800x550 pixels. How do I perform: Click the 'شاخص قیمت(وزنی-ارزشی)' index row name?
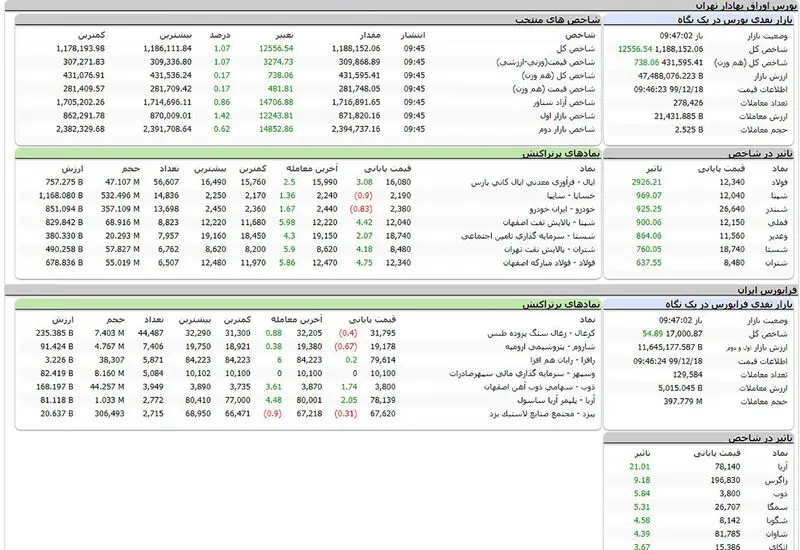(x=546, y=62)
